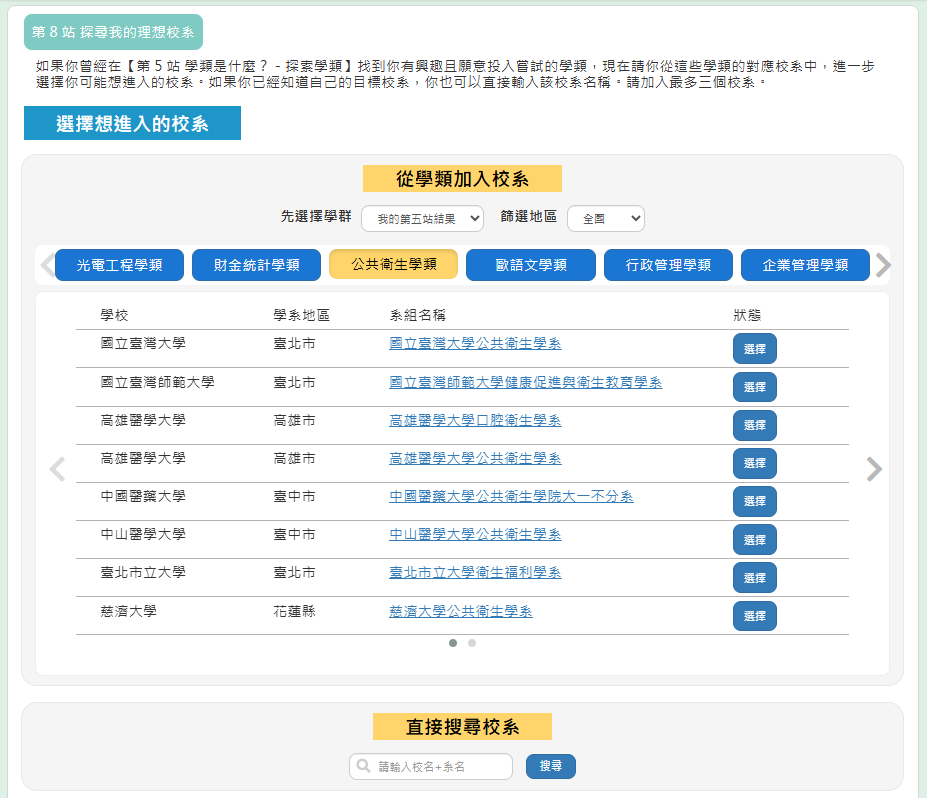Image resolution: width=927 pixels, height=798 pixels.
Task: Switch to 財金統計學類 tab
Action: [256, 265]
